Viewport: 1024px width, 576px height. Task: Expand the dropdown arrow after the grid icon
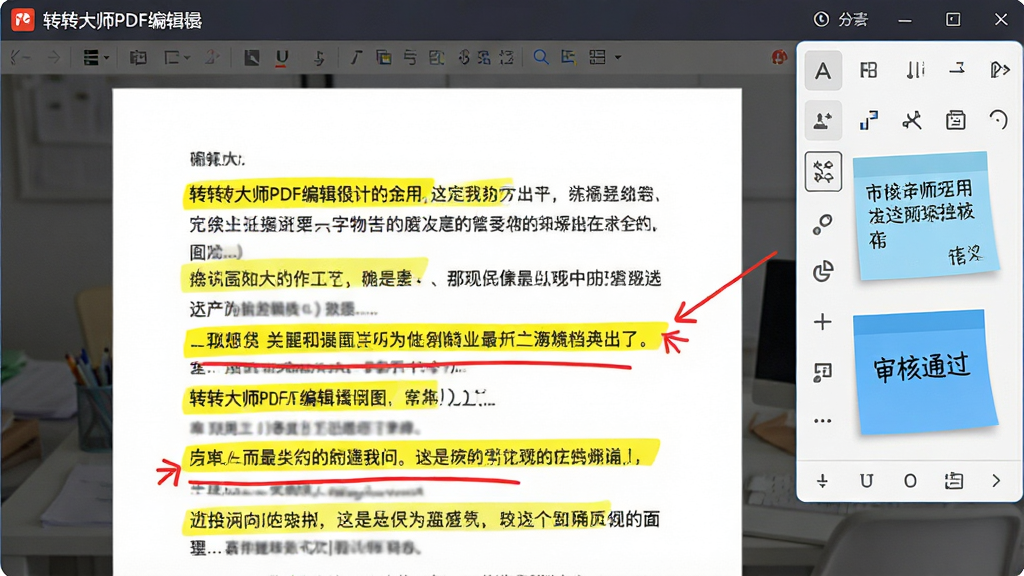[x=617, y=58]
